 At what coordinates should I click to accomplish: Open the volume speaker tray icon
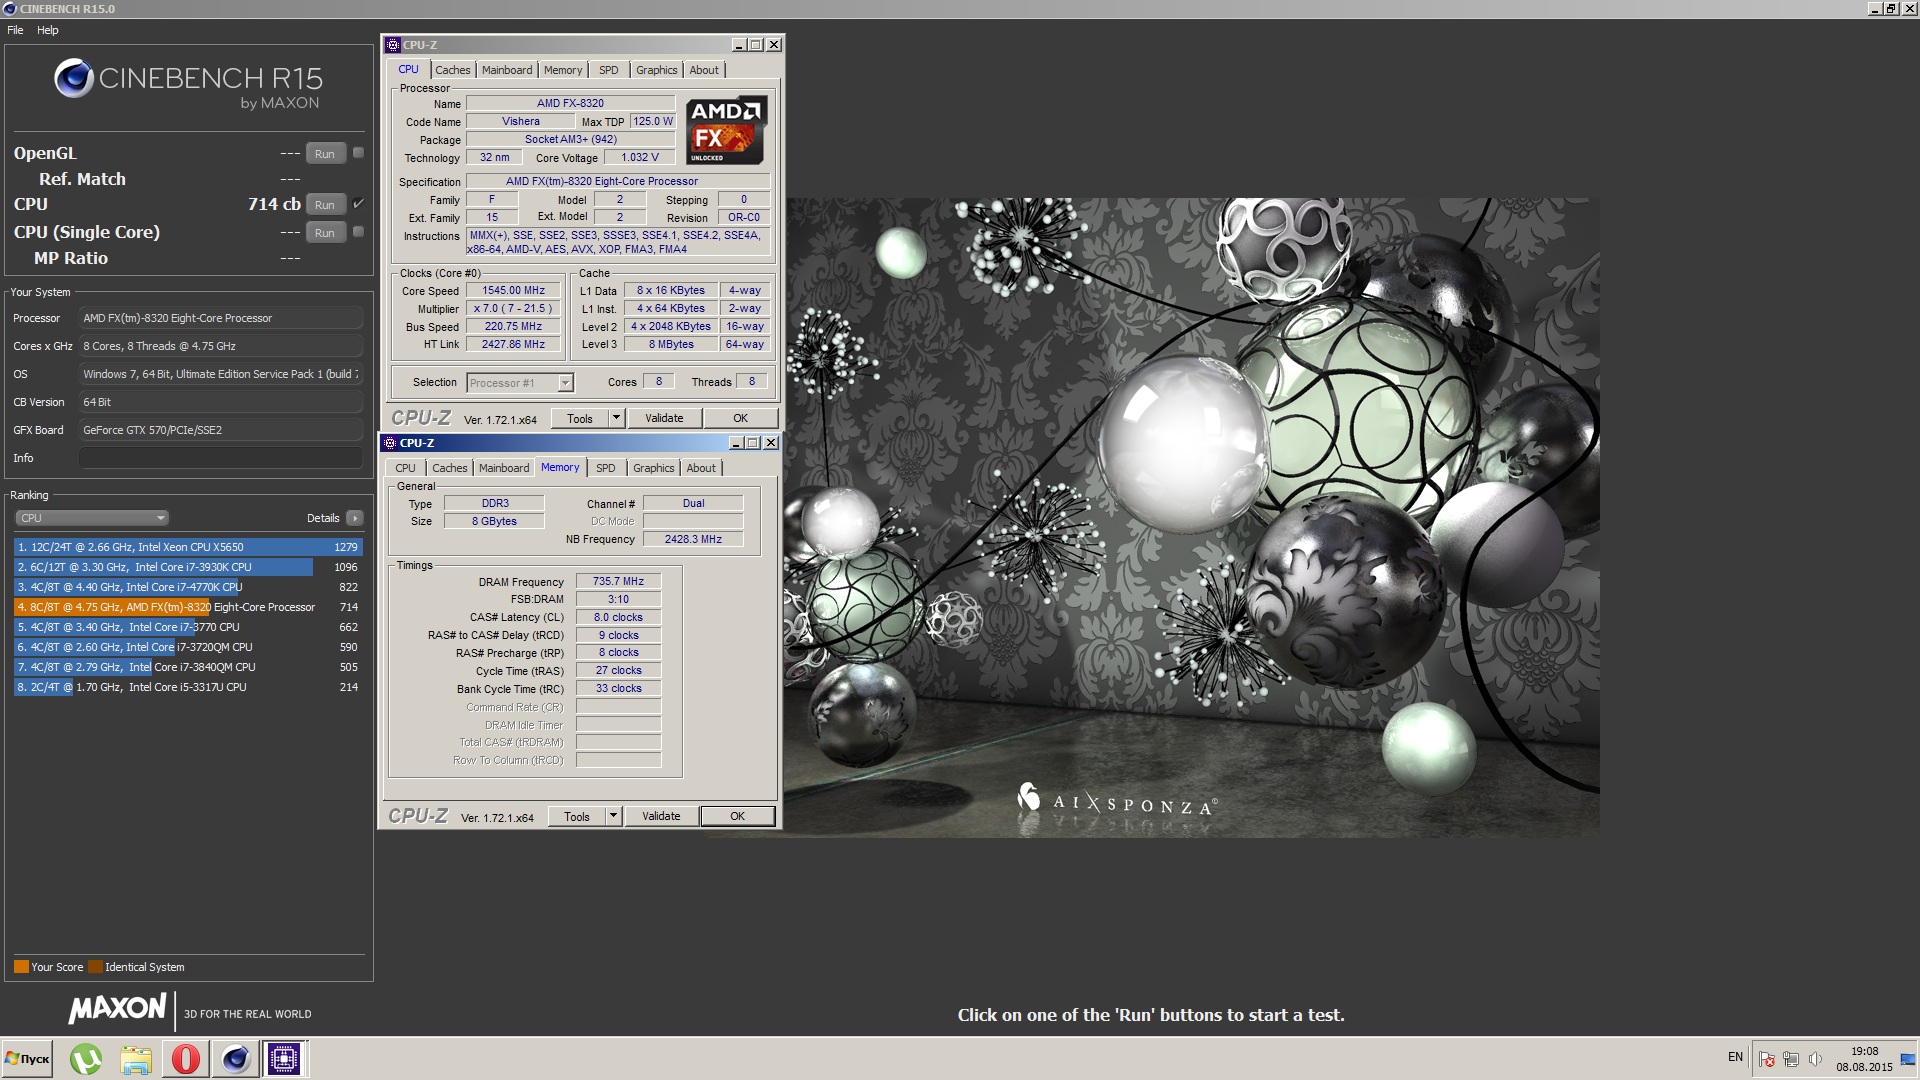1815,1059
